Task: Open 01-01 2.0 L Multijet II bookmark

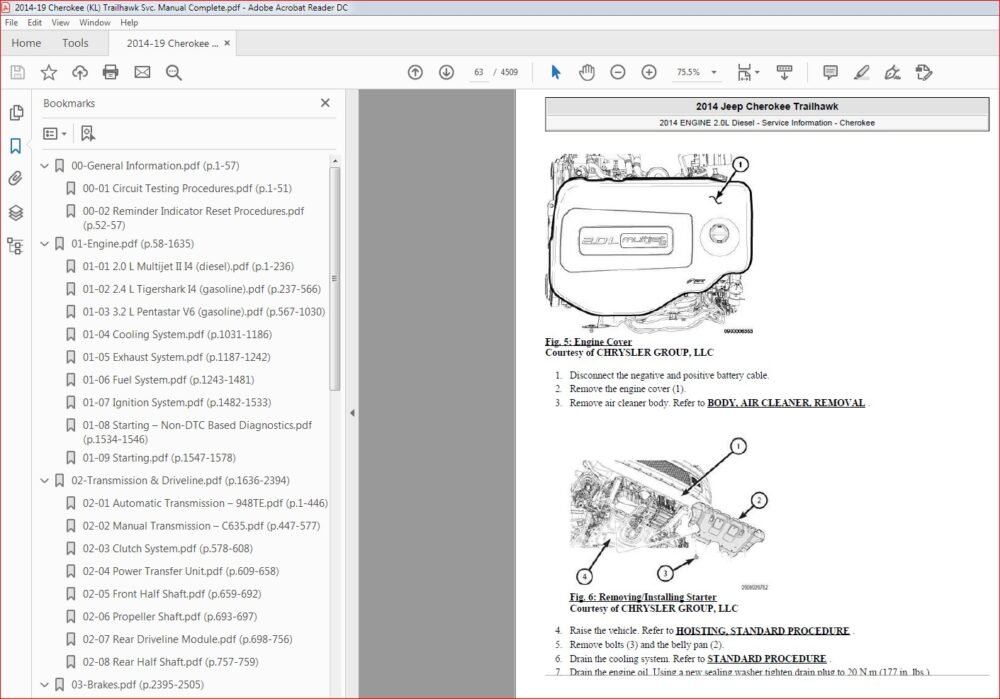Action: (x=188, y=266)
